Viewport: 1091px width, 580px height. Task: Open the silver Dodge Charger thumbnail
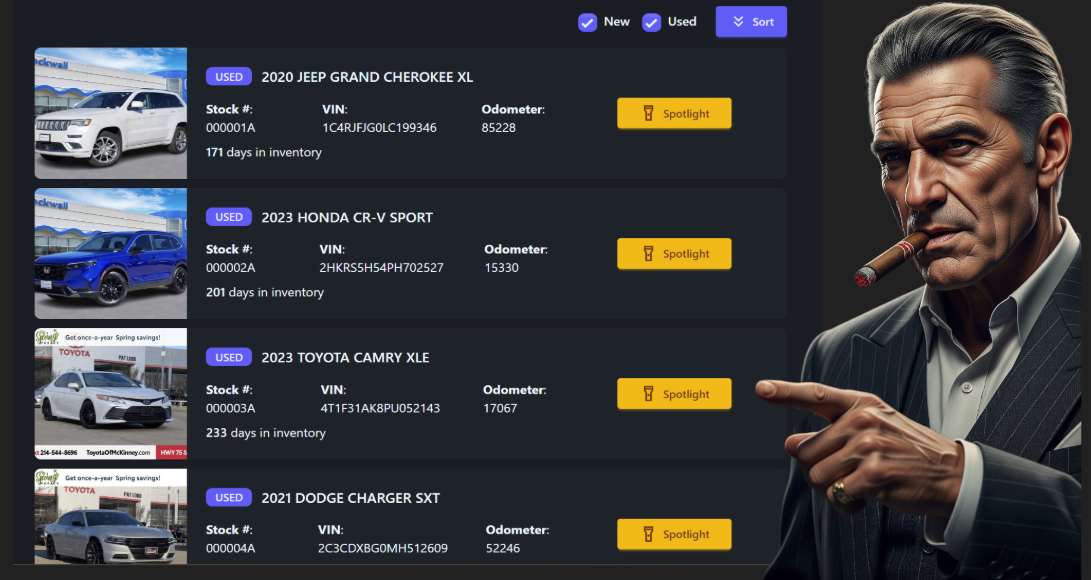click(111, 517)
